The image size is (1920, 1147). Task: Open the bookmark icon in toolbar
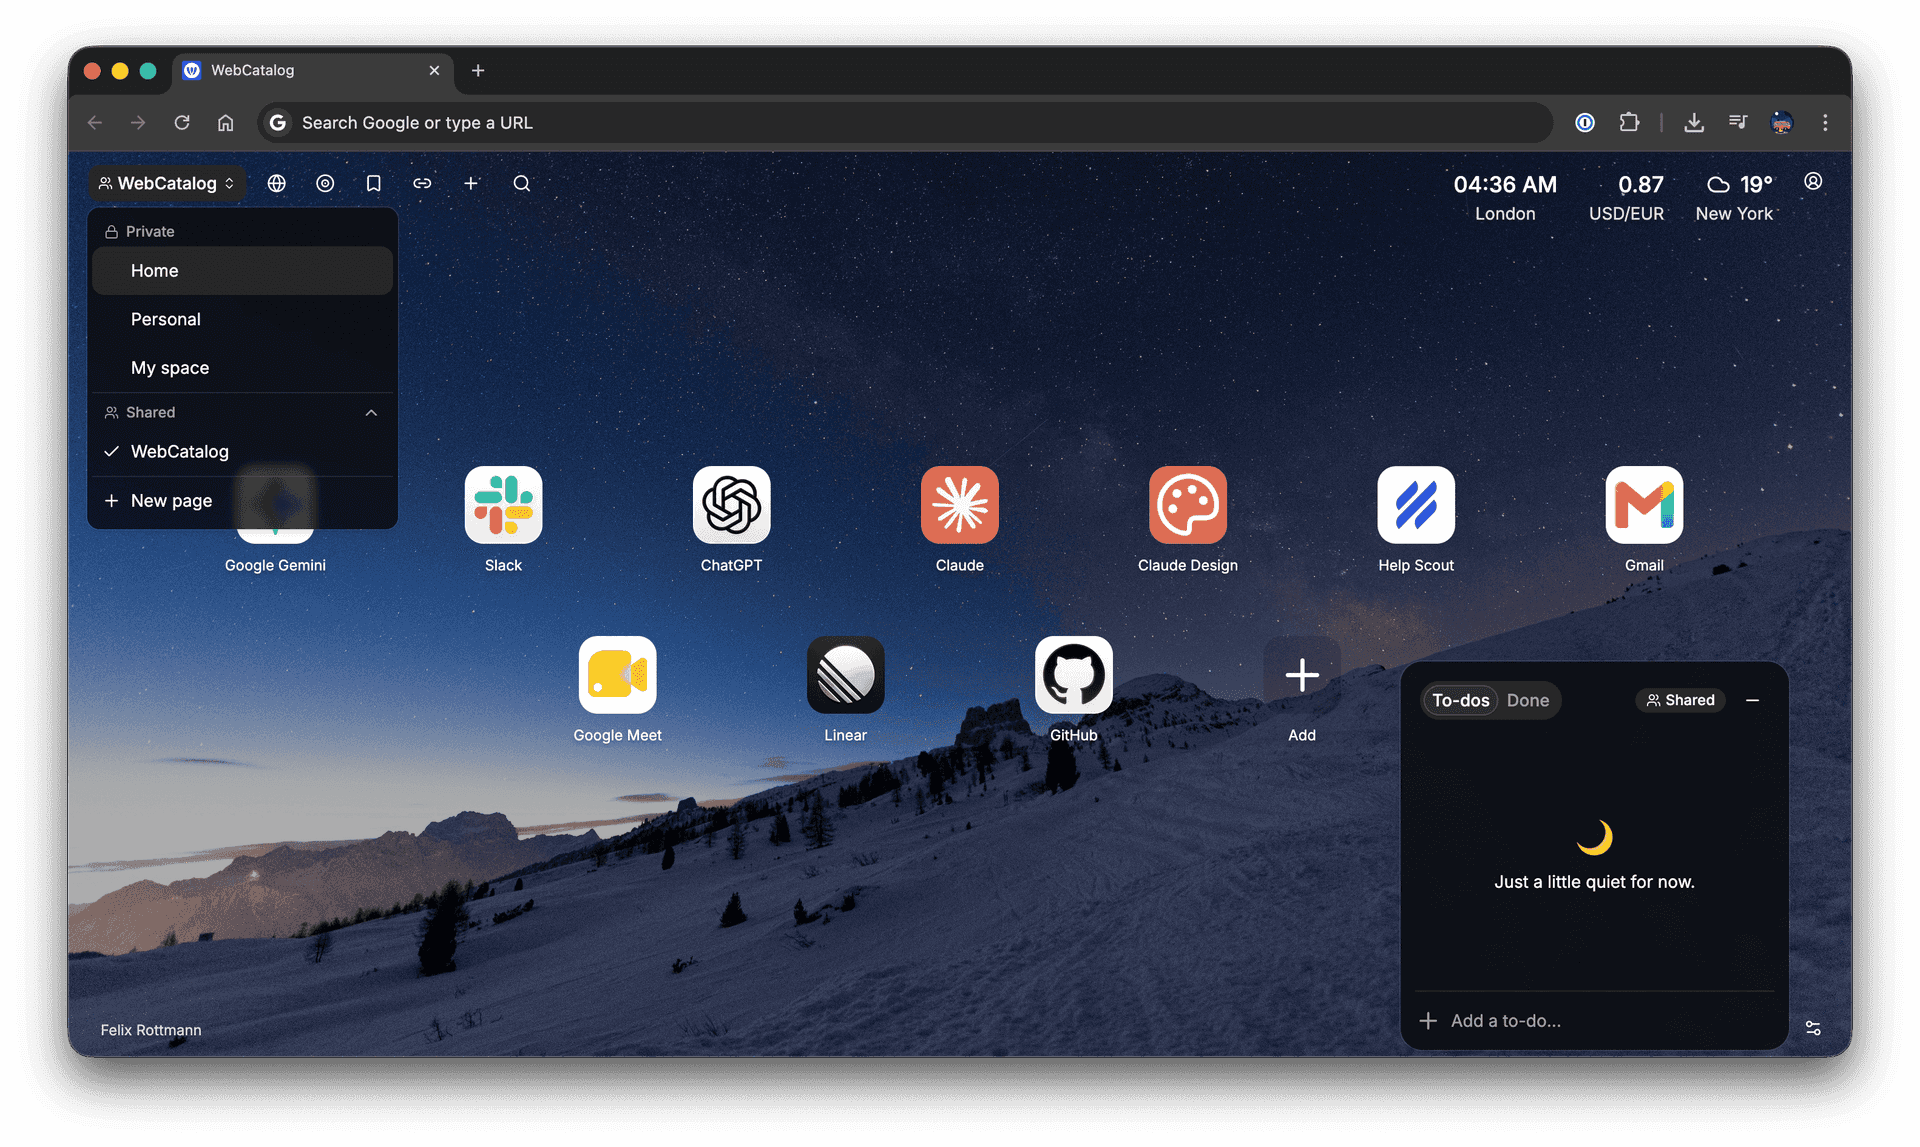click(373, 183)
